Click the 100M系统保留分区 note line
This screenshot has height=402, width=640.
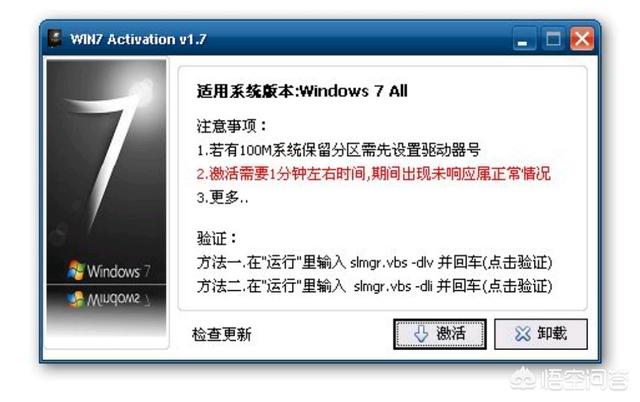tap(338, 150)
